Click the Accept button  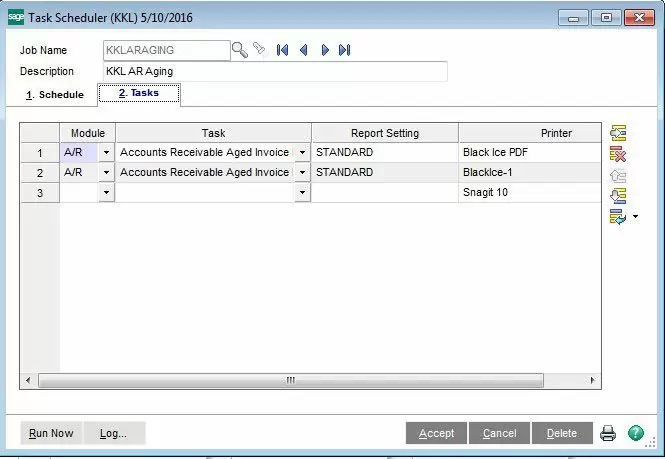tap(436, 433)
